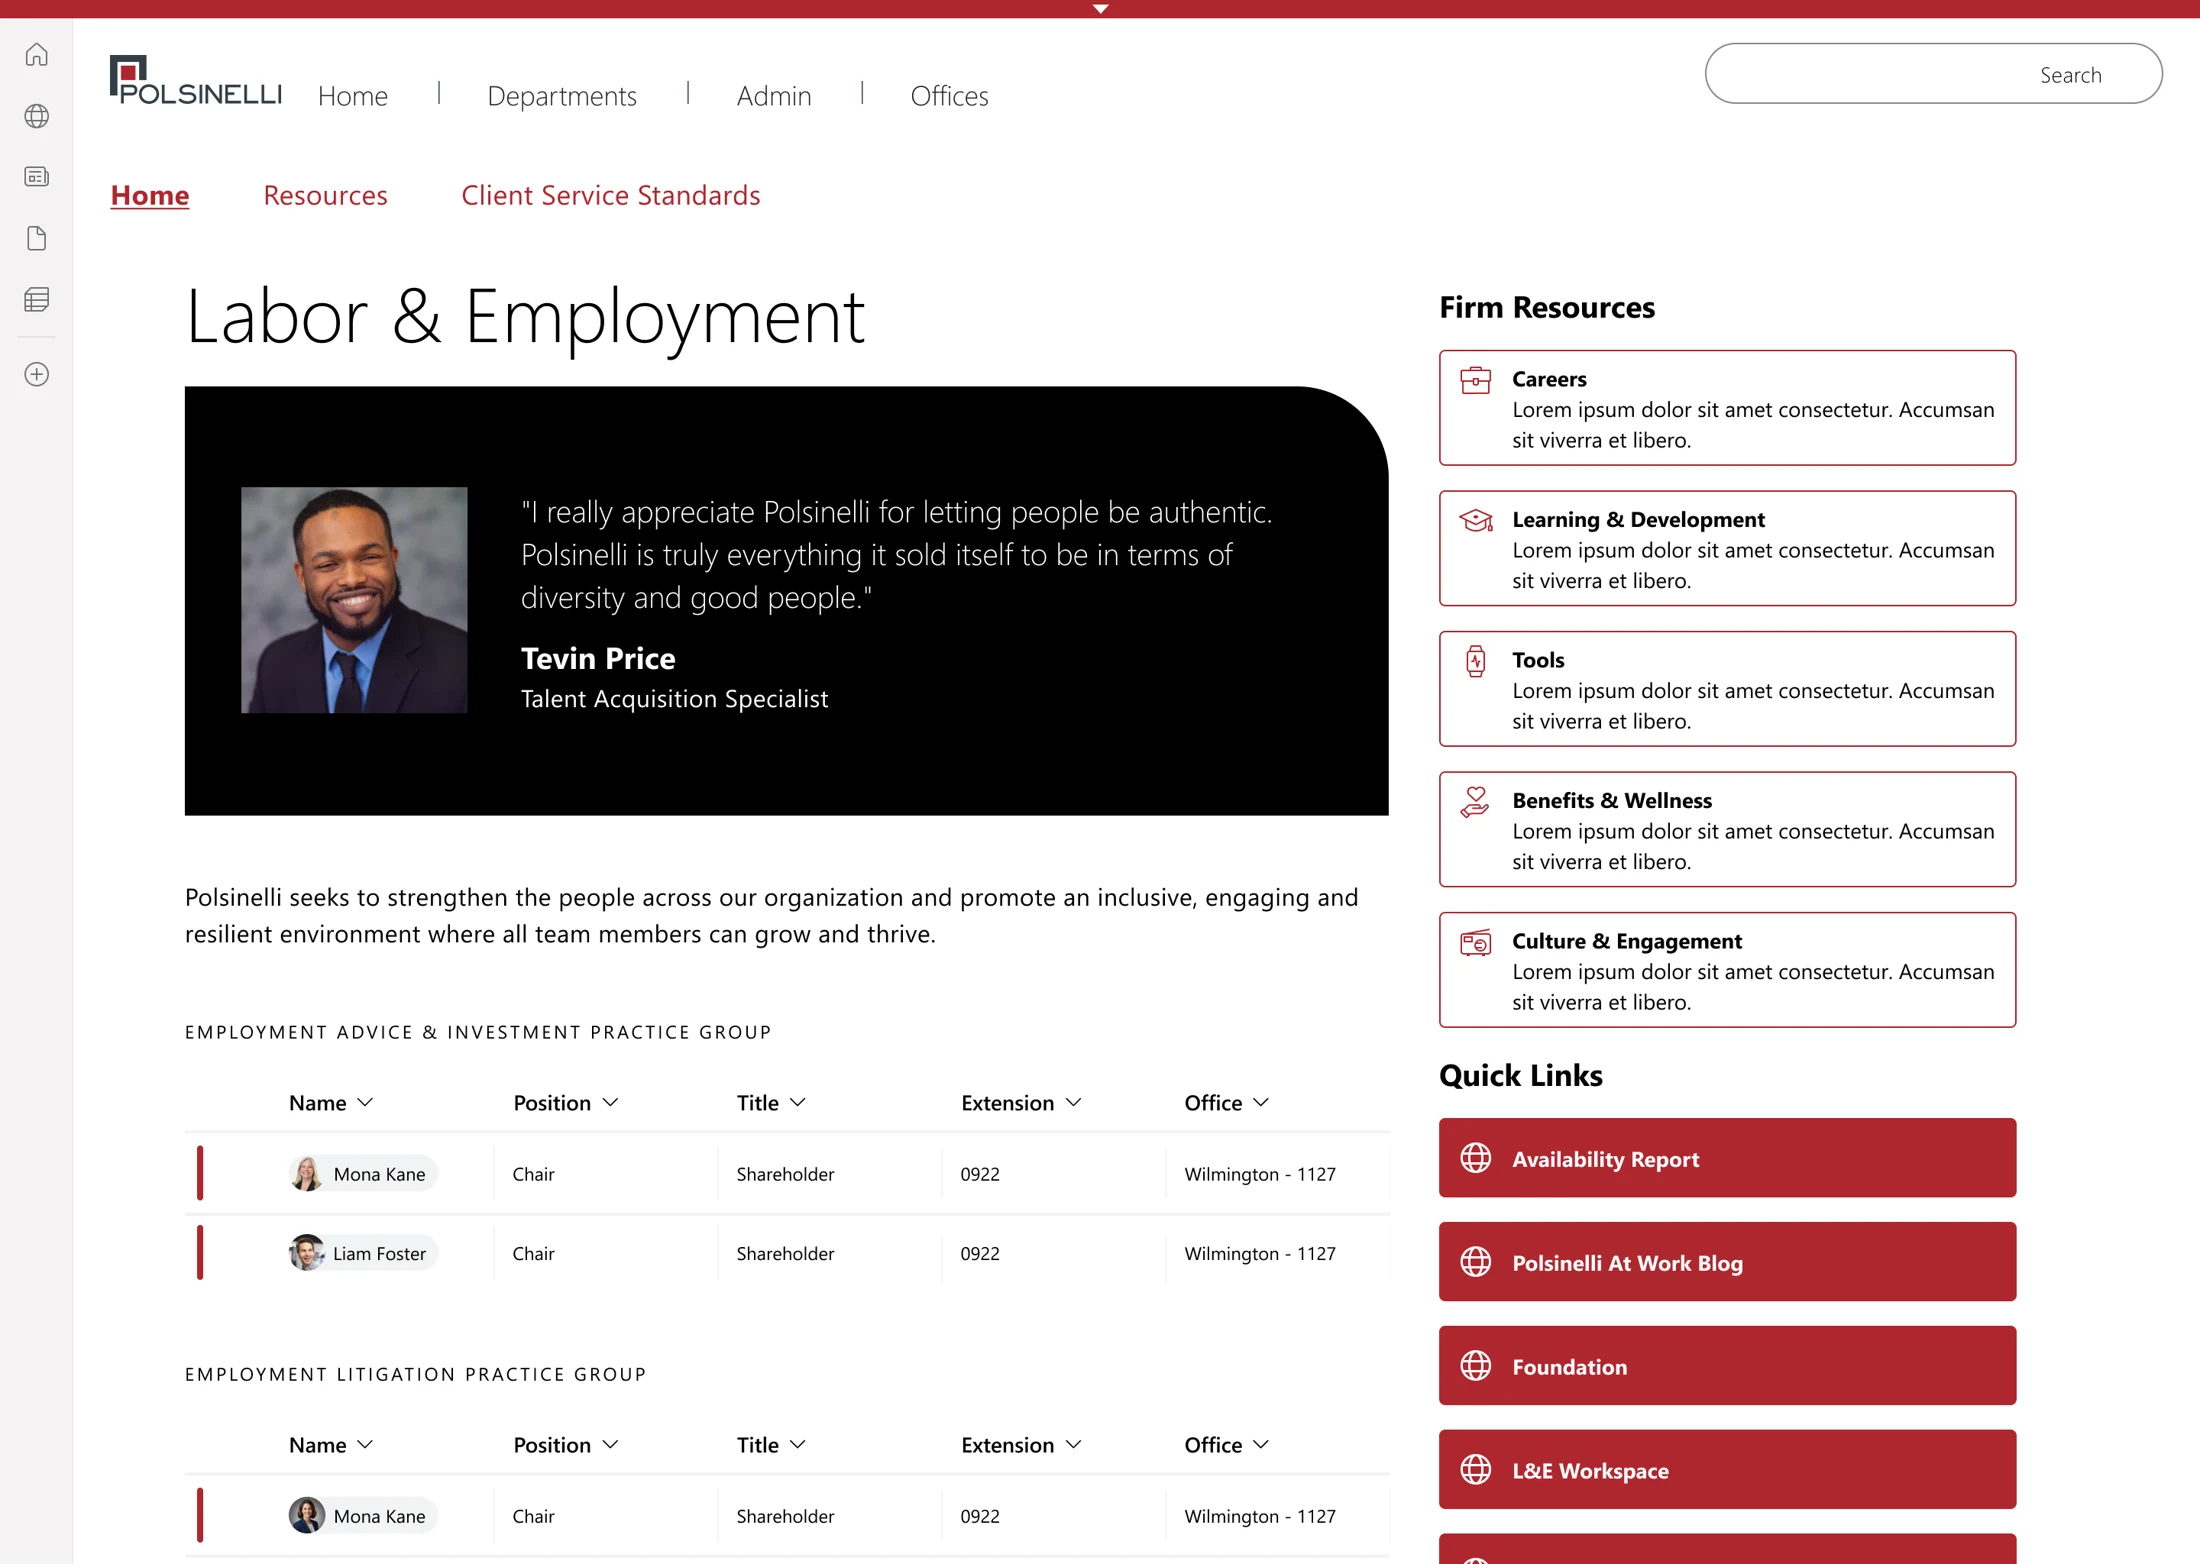This screenshot has width=2200, height=1564.
Task: Open the news icon in left sidebar
Action: [x=37, y=177]
